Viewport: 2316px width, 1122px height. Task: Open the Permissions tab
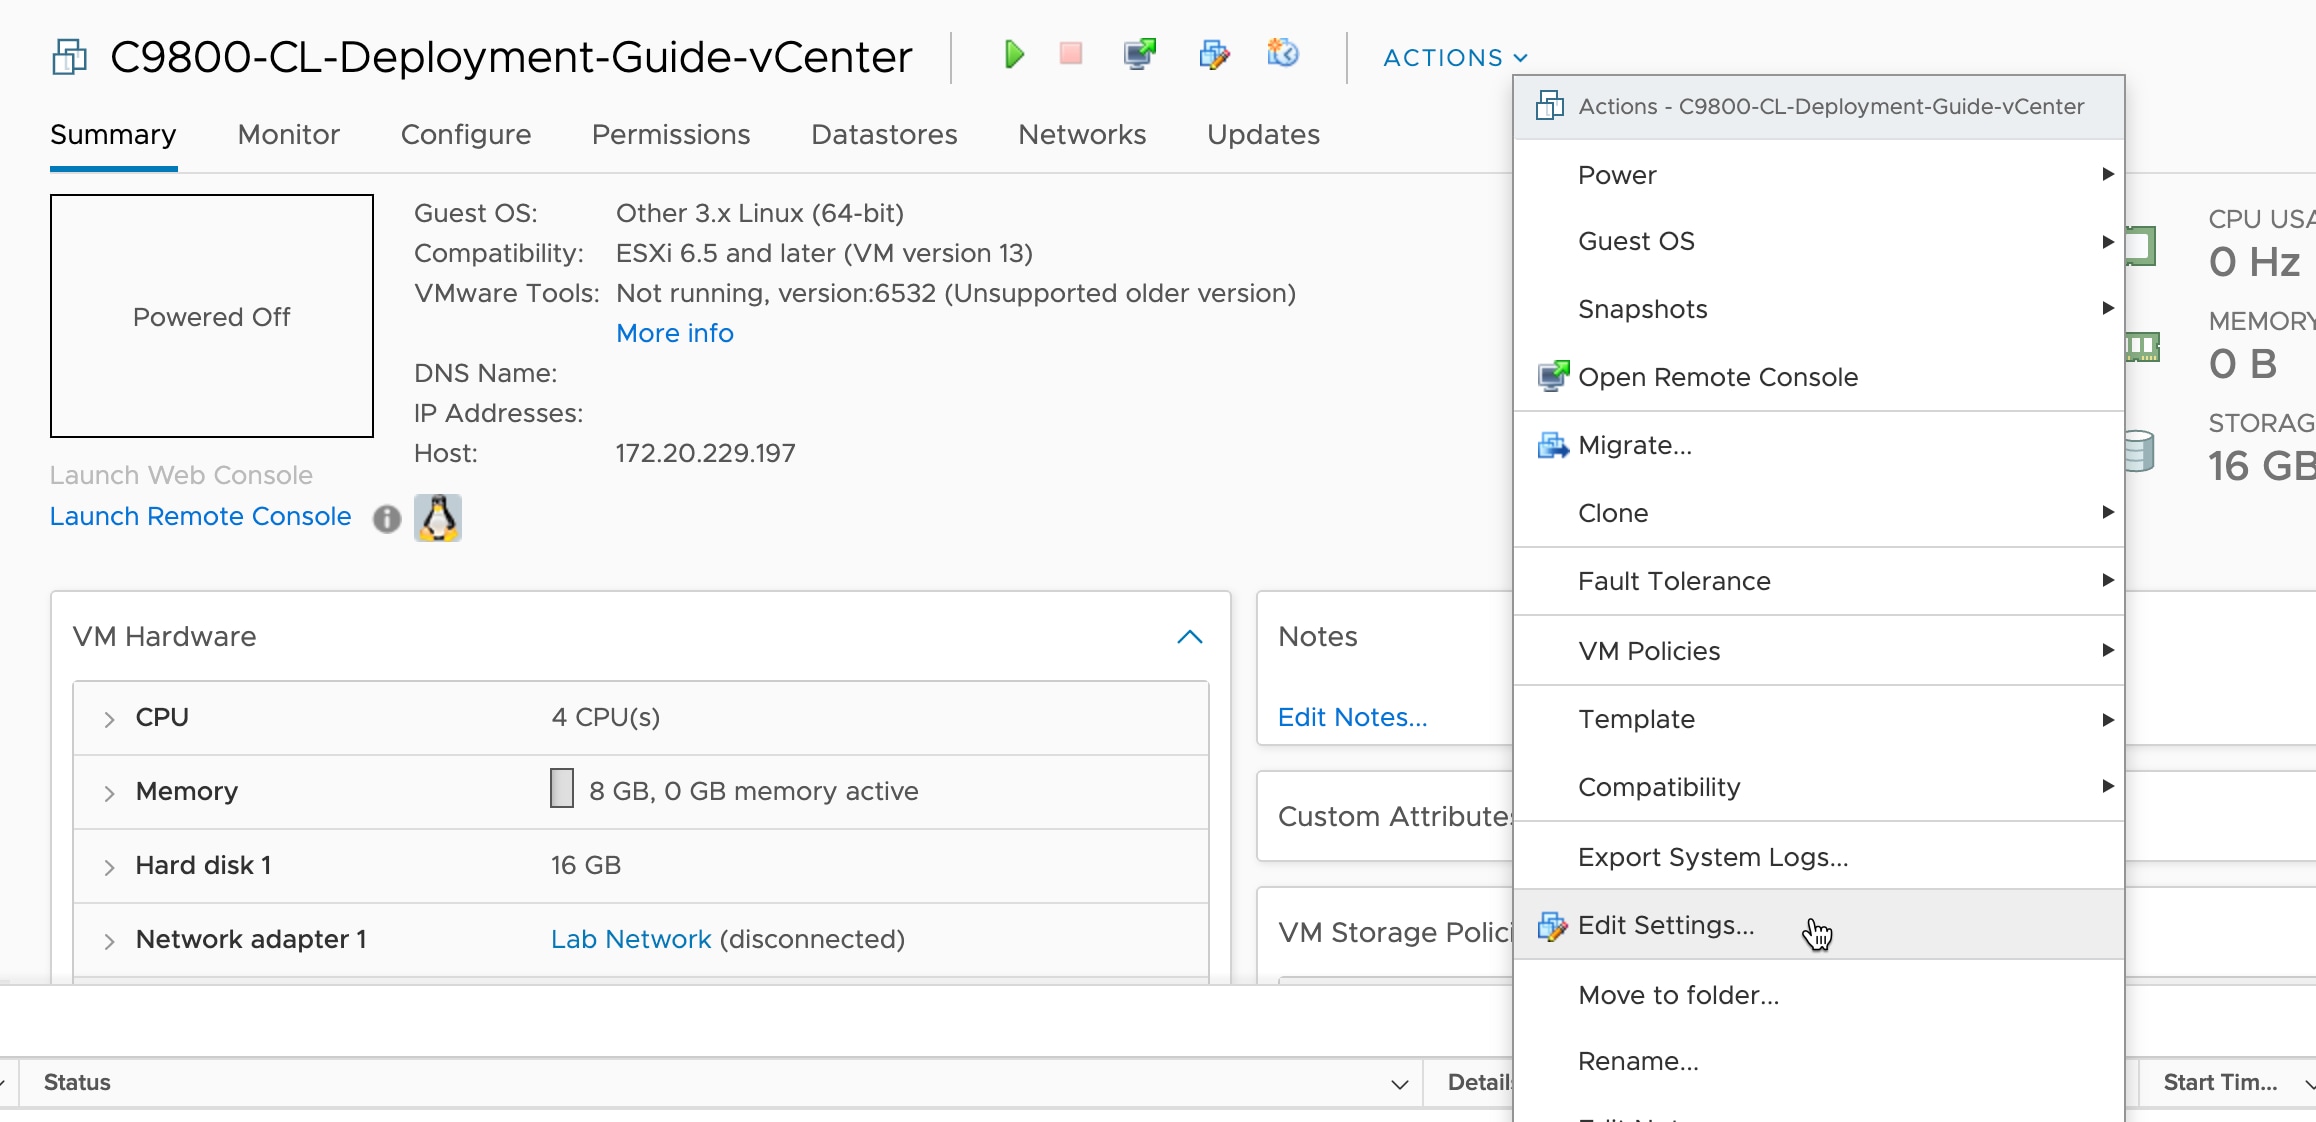(x=671, y=135)
